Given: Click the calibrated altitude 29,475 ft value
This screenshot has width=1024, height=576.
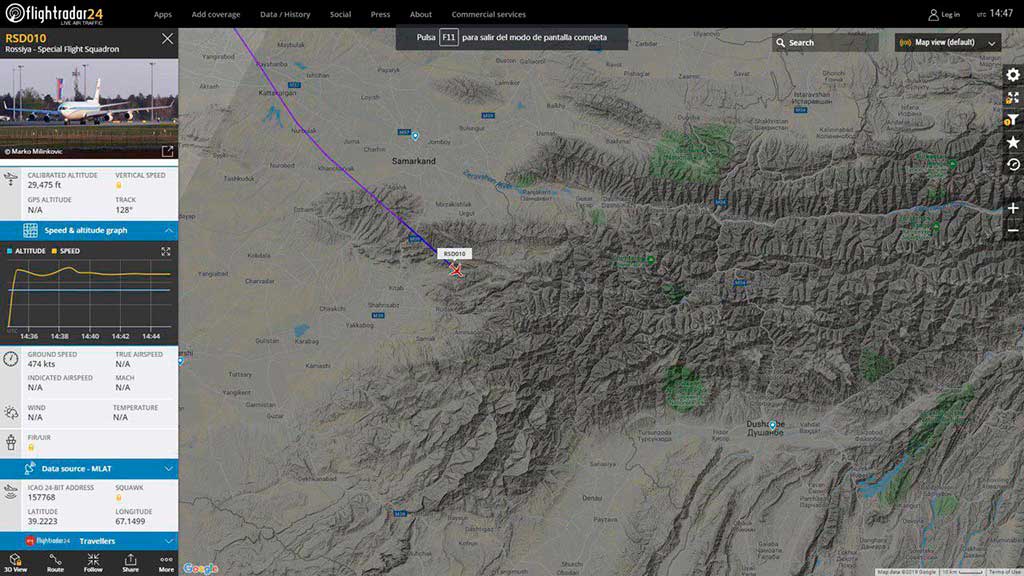Looking at the screenshot, I should (44, 185).
